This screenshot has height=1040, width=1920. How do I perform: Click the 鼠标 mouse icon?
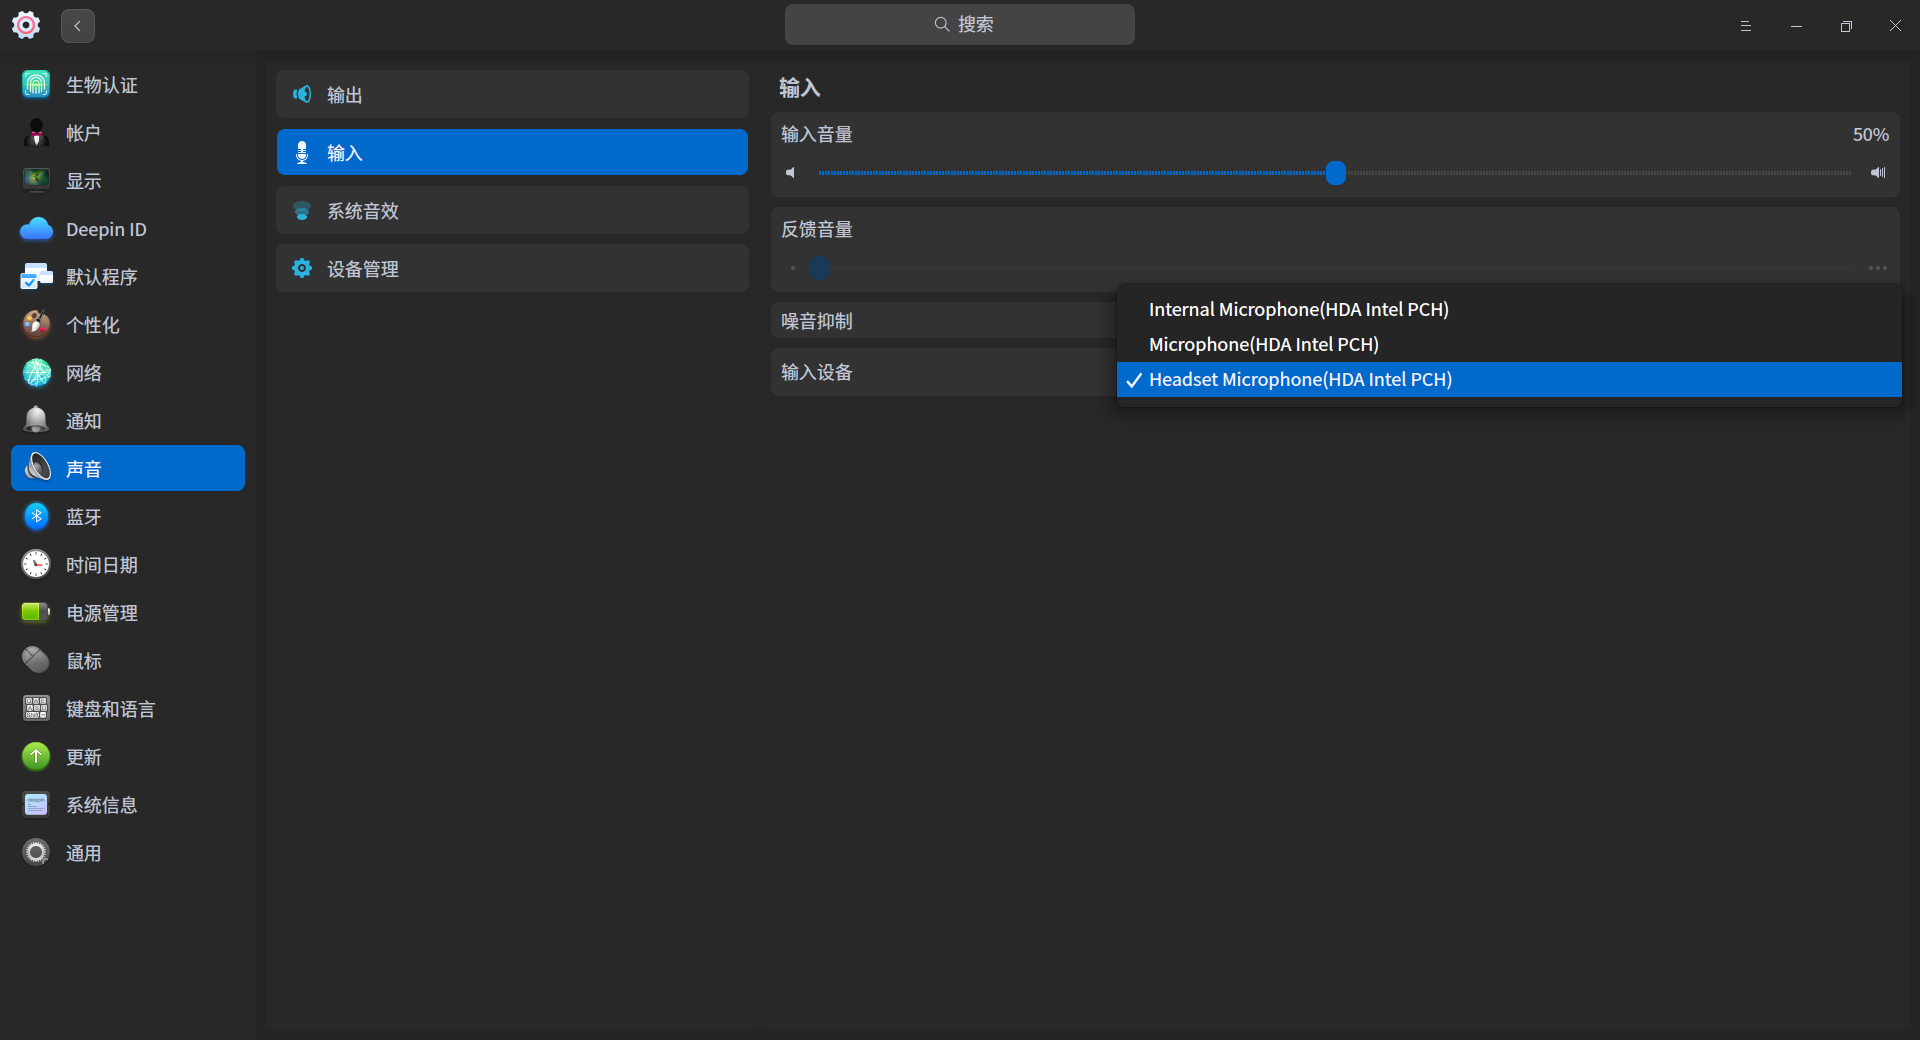(x=36, y=661)
